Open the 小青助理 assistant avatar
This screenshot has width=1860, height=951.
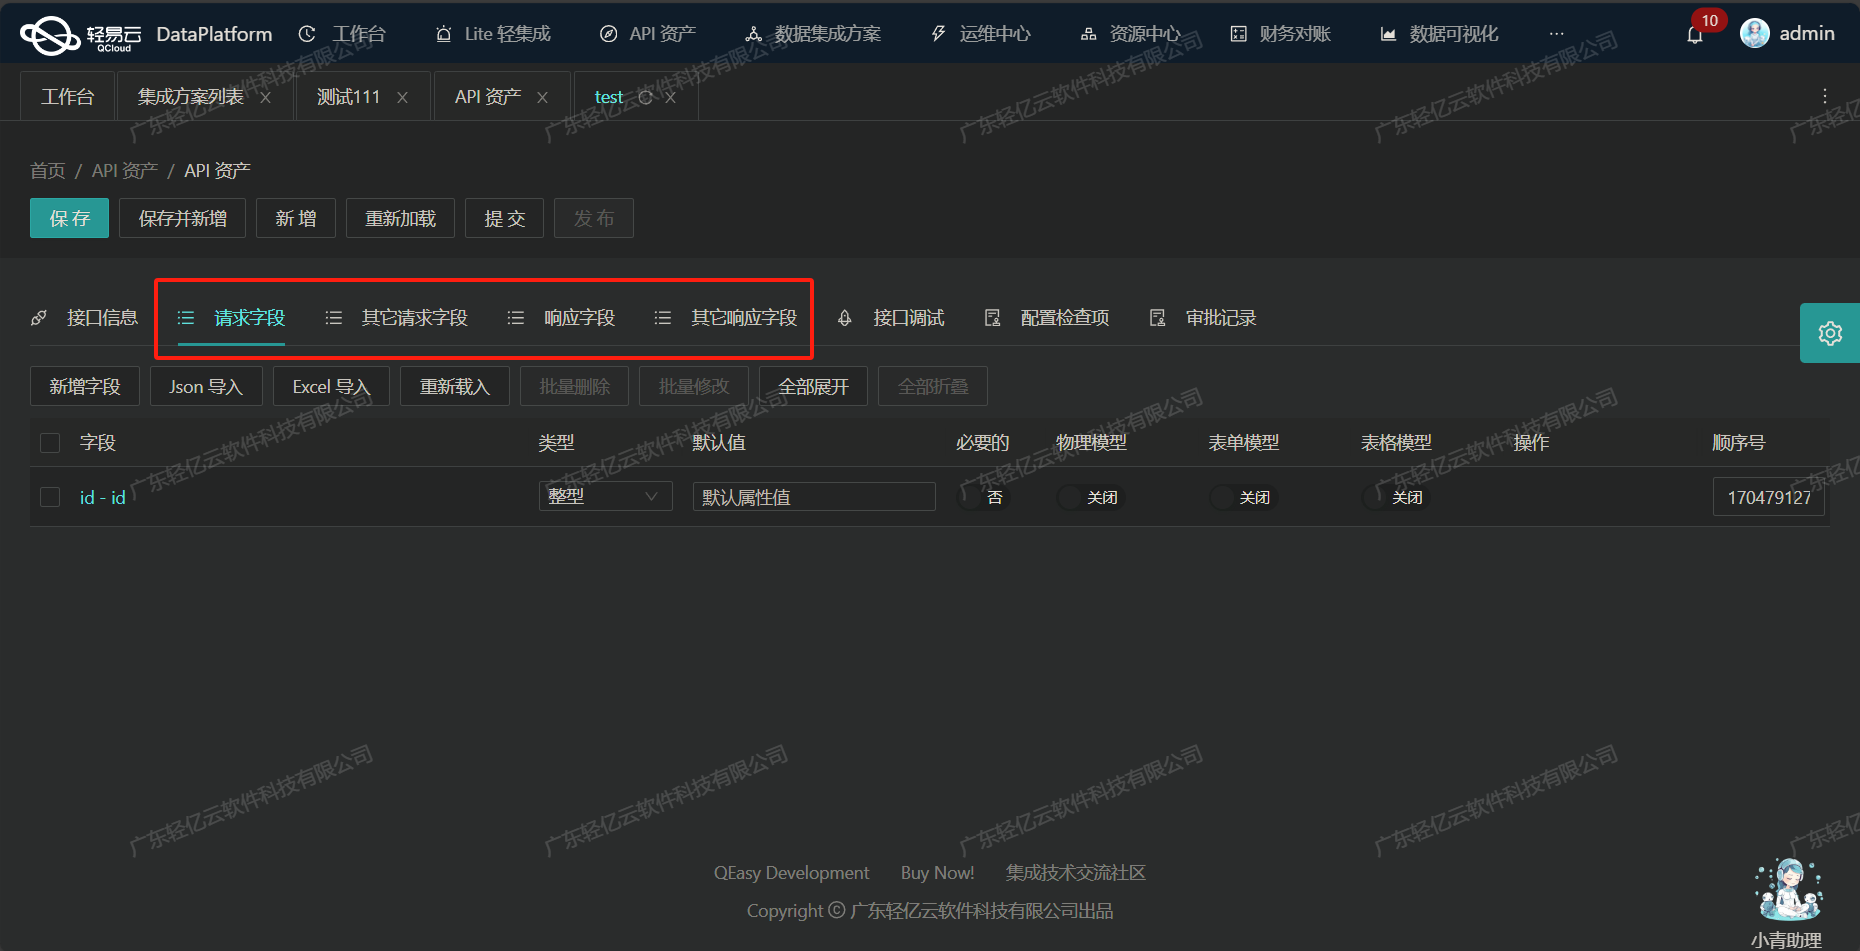1789,890
